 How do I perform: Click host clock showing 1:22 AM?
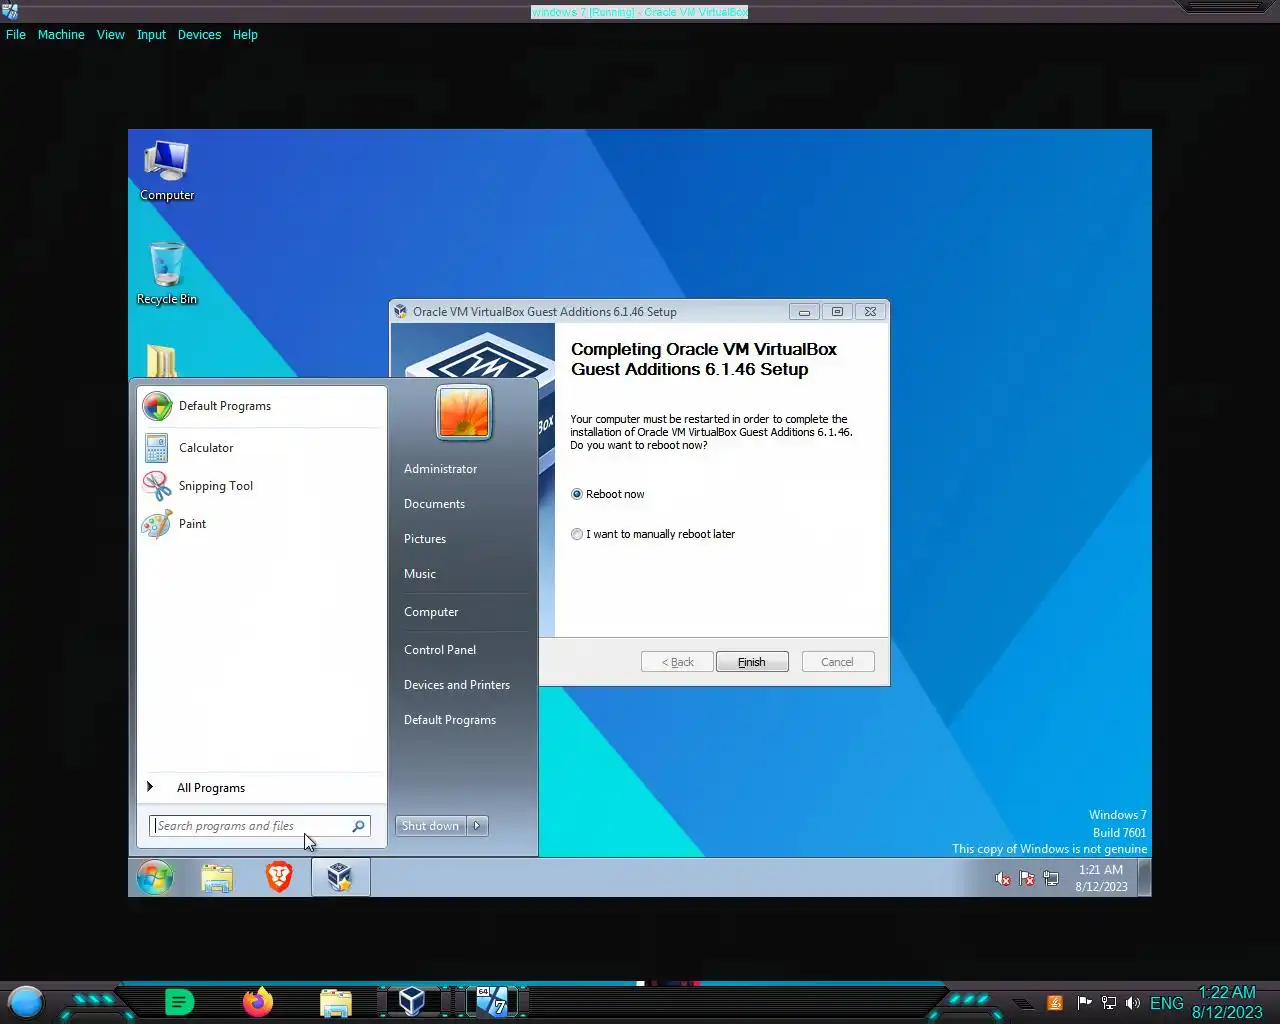1227,1002
